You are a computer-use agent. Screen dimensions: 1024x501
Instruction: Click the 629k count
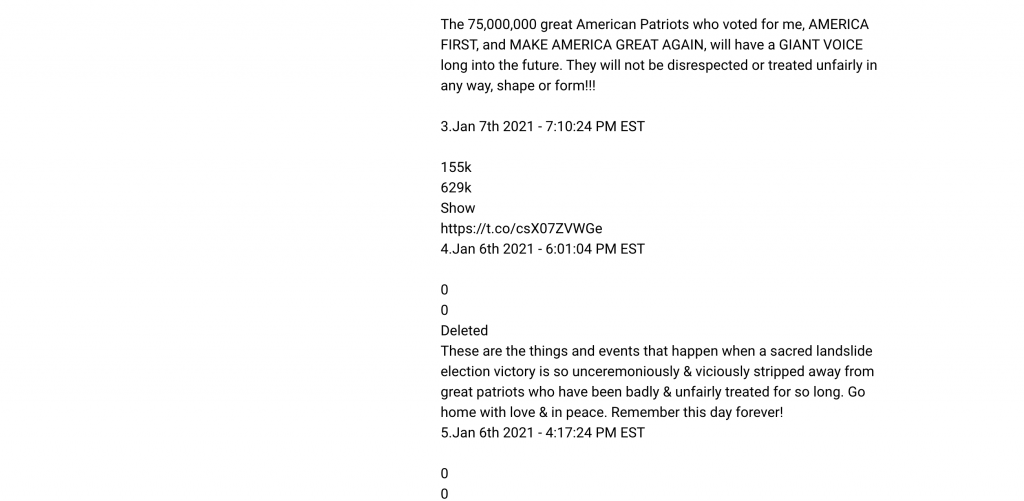click(456, 188)
